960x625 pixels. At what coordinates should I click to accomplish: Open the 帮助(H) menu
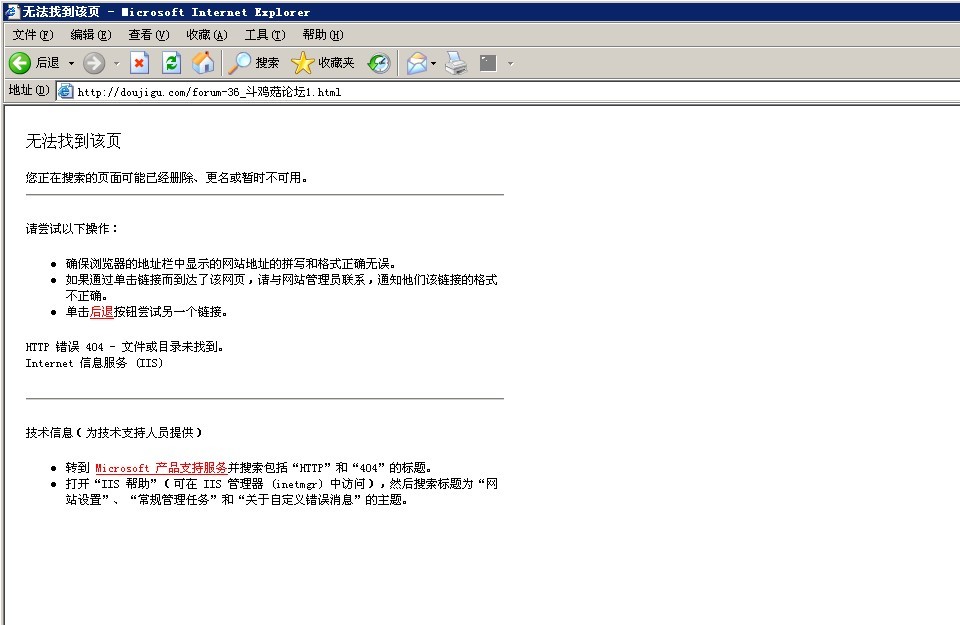(x=323, y=35)
